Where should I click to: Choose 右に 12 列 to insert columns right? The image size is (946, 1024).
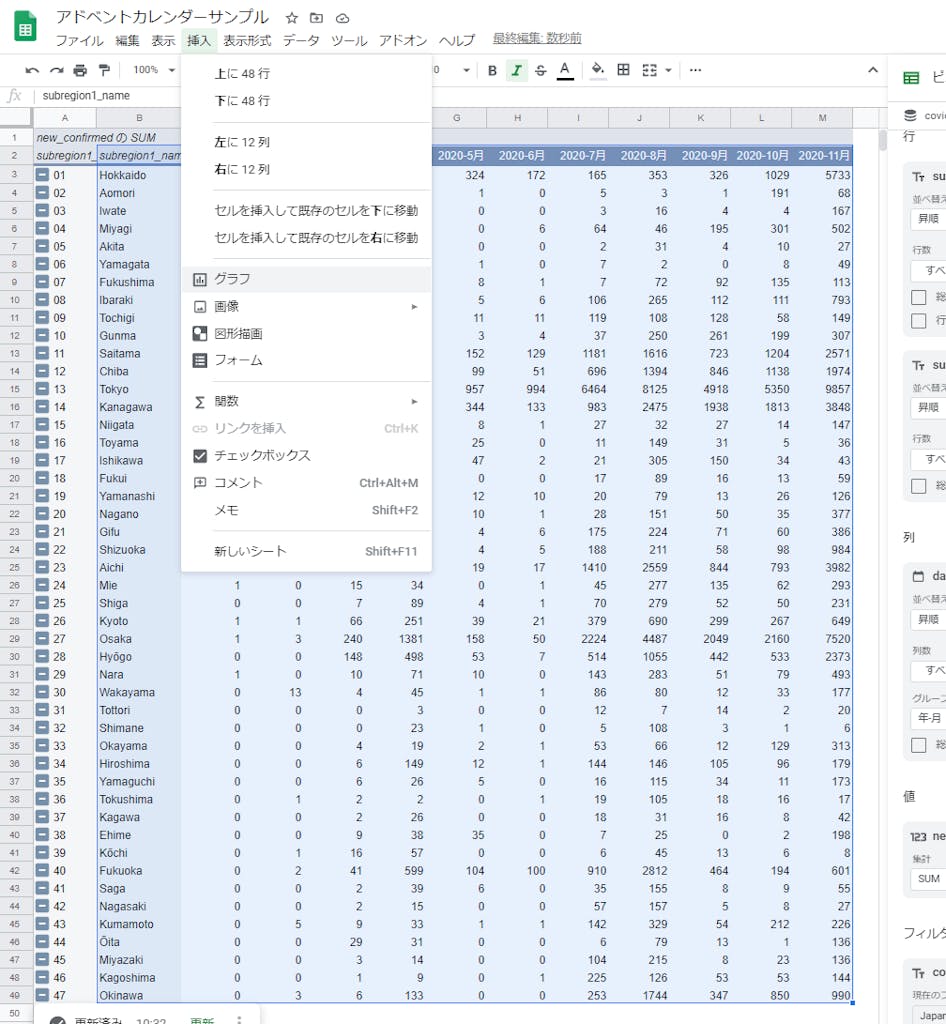(306, 170)
